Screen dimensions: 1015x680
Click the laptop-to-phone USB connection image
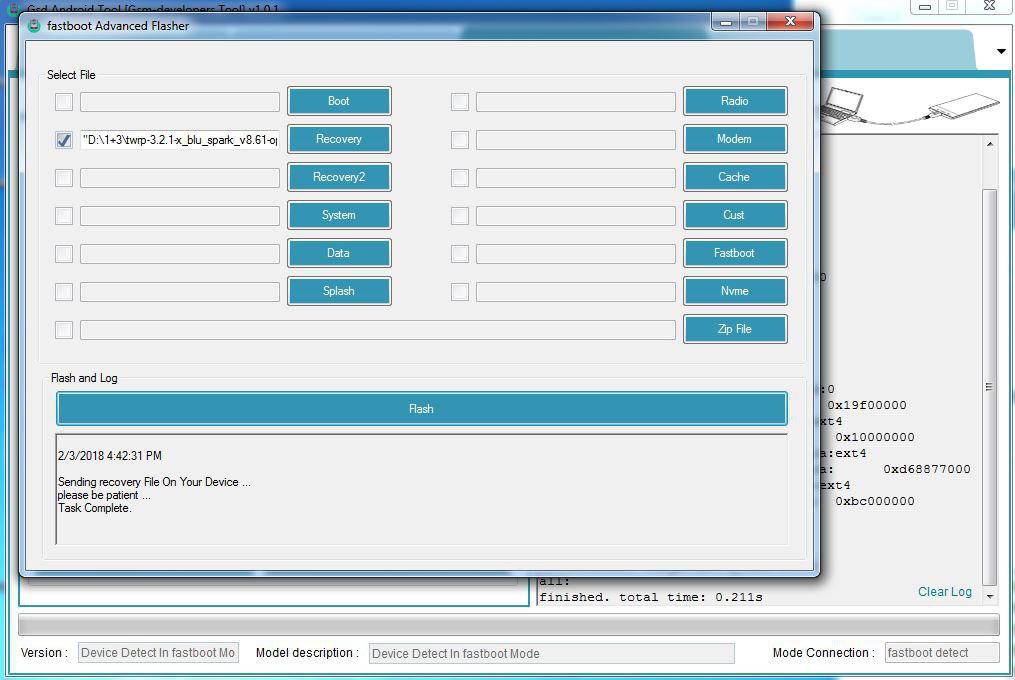tap(909, 107)
